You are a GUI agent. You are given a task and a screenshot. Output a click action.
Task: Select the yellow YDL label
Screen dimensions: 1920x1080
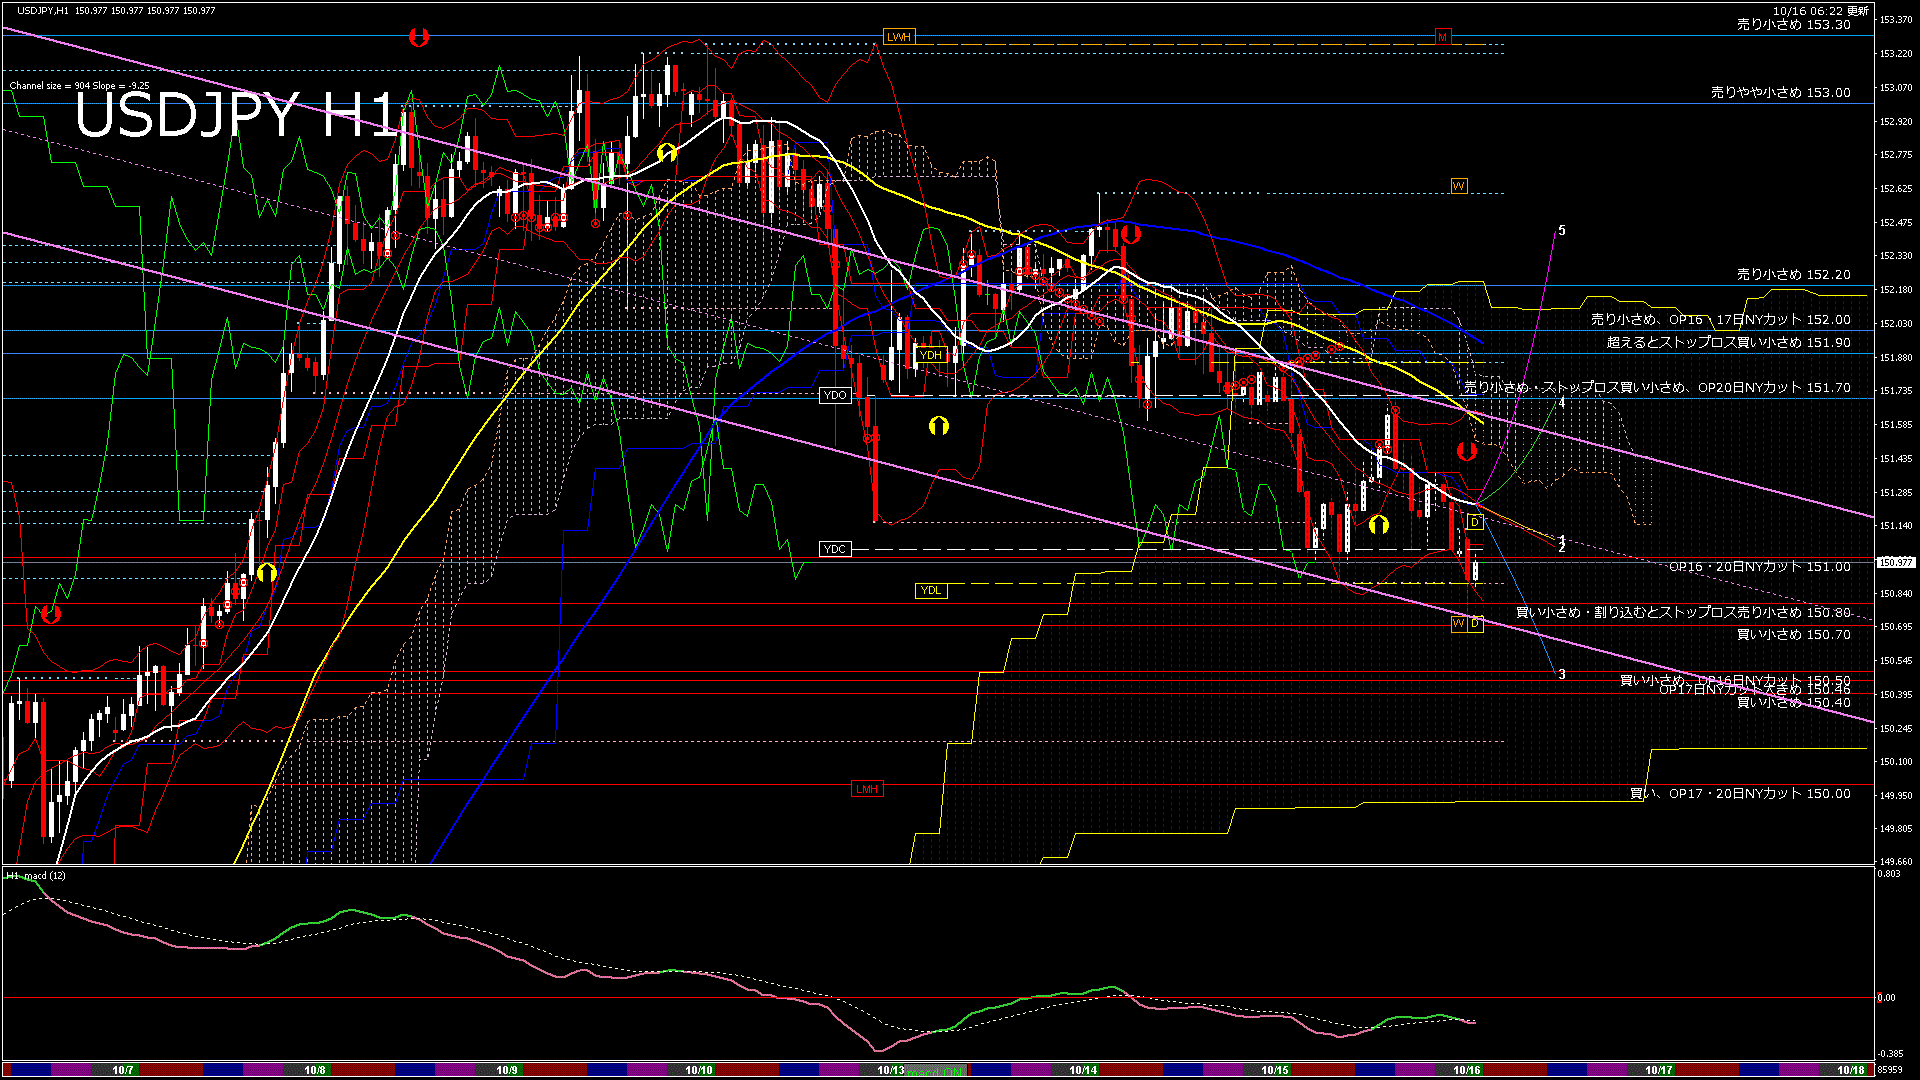[930, 590]
